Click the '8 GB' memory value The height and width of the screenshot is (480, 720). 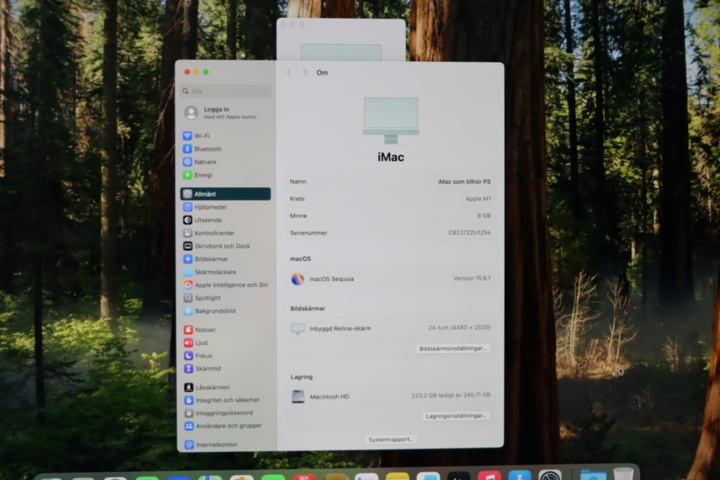484,215
